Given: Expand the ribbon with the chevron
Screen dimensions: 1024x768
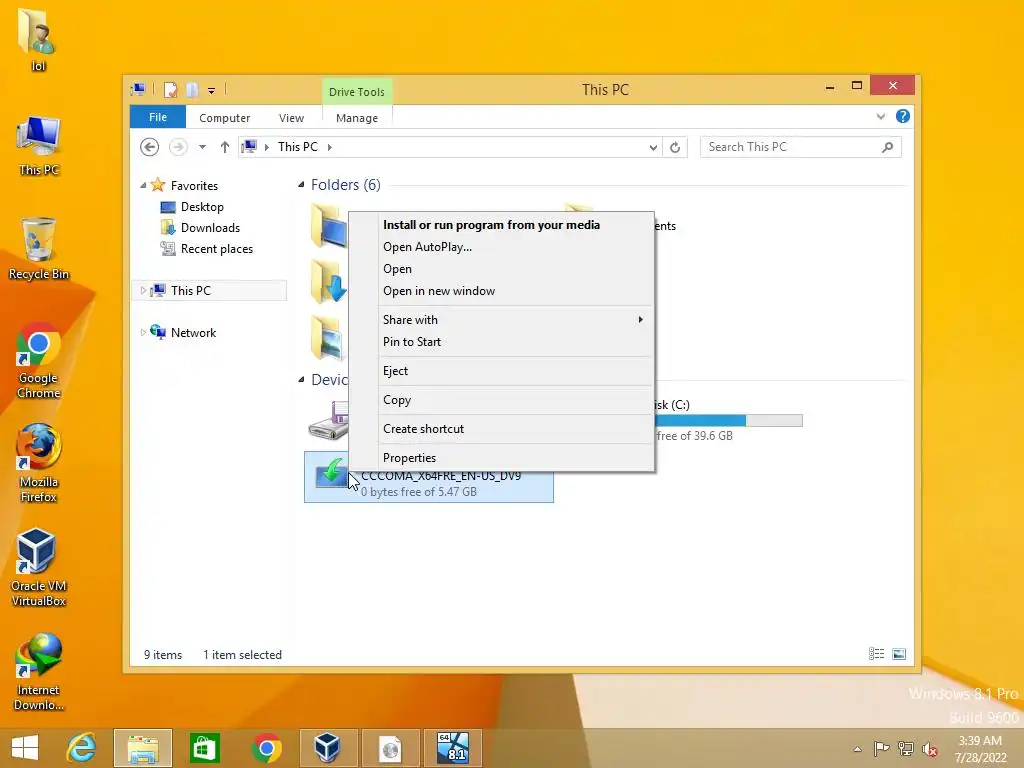Looking at the screenshot, I should pos(881,116).
